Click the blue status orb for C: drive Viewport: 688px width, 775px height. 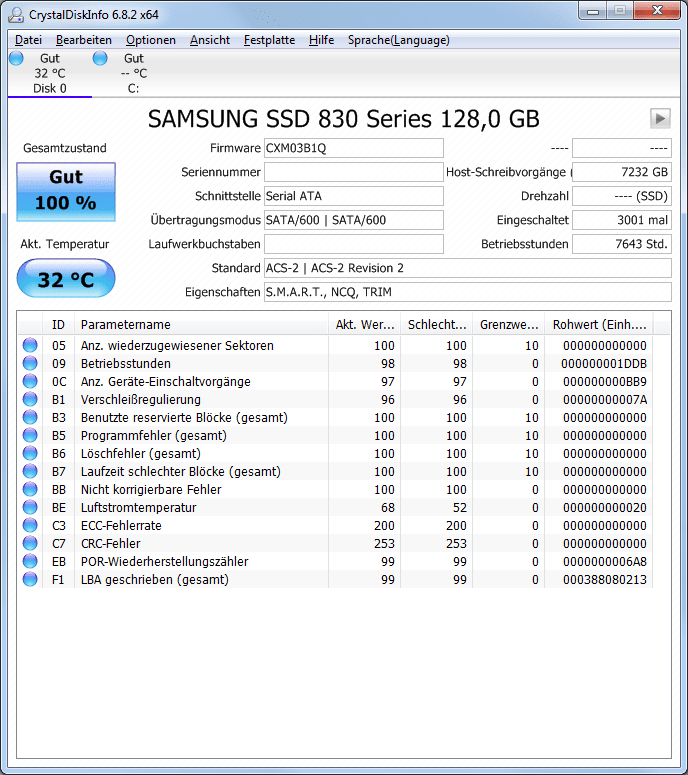[x=100, y=58]
